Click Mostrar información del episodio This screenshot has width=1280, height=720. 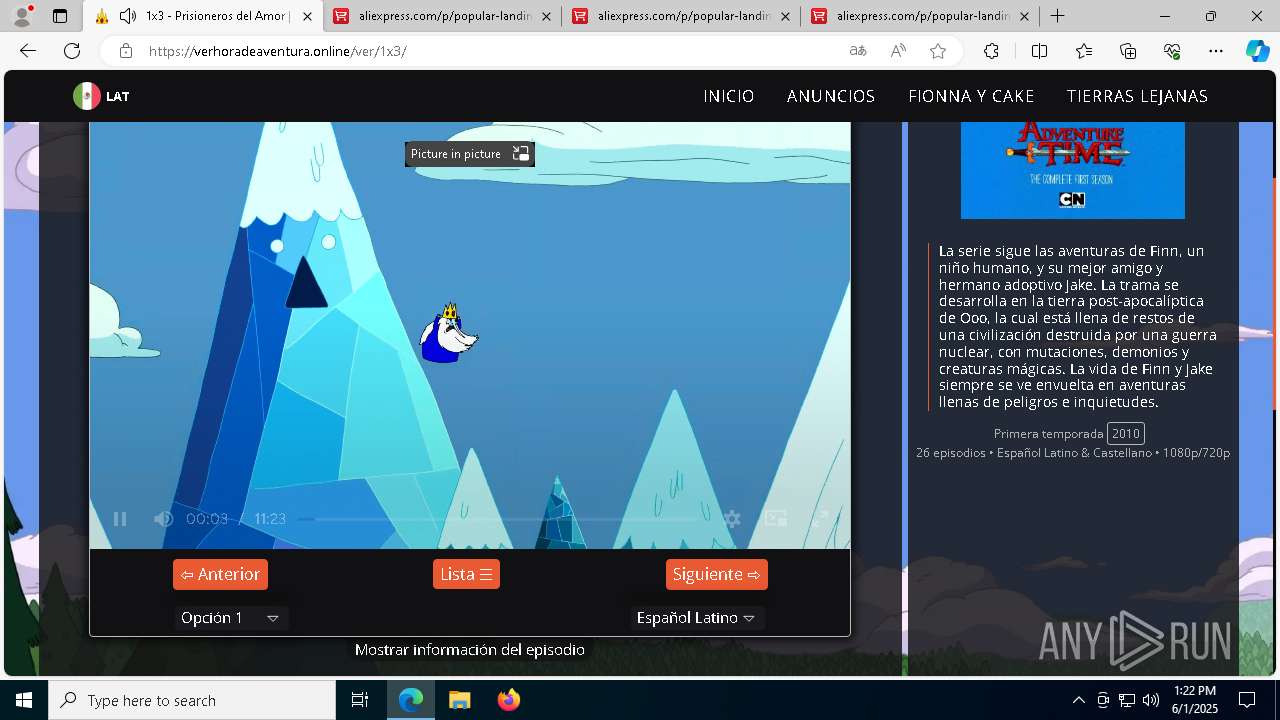[x=470, y=650]
